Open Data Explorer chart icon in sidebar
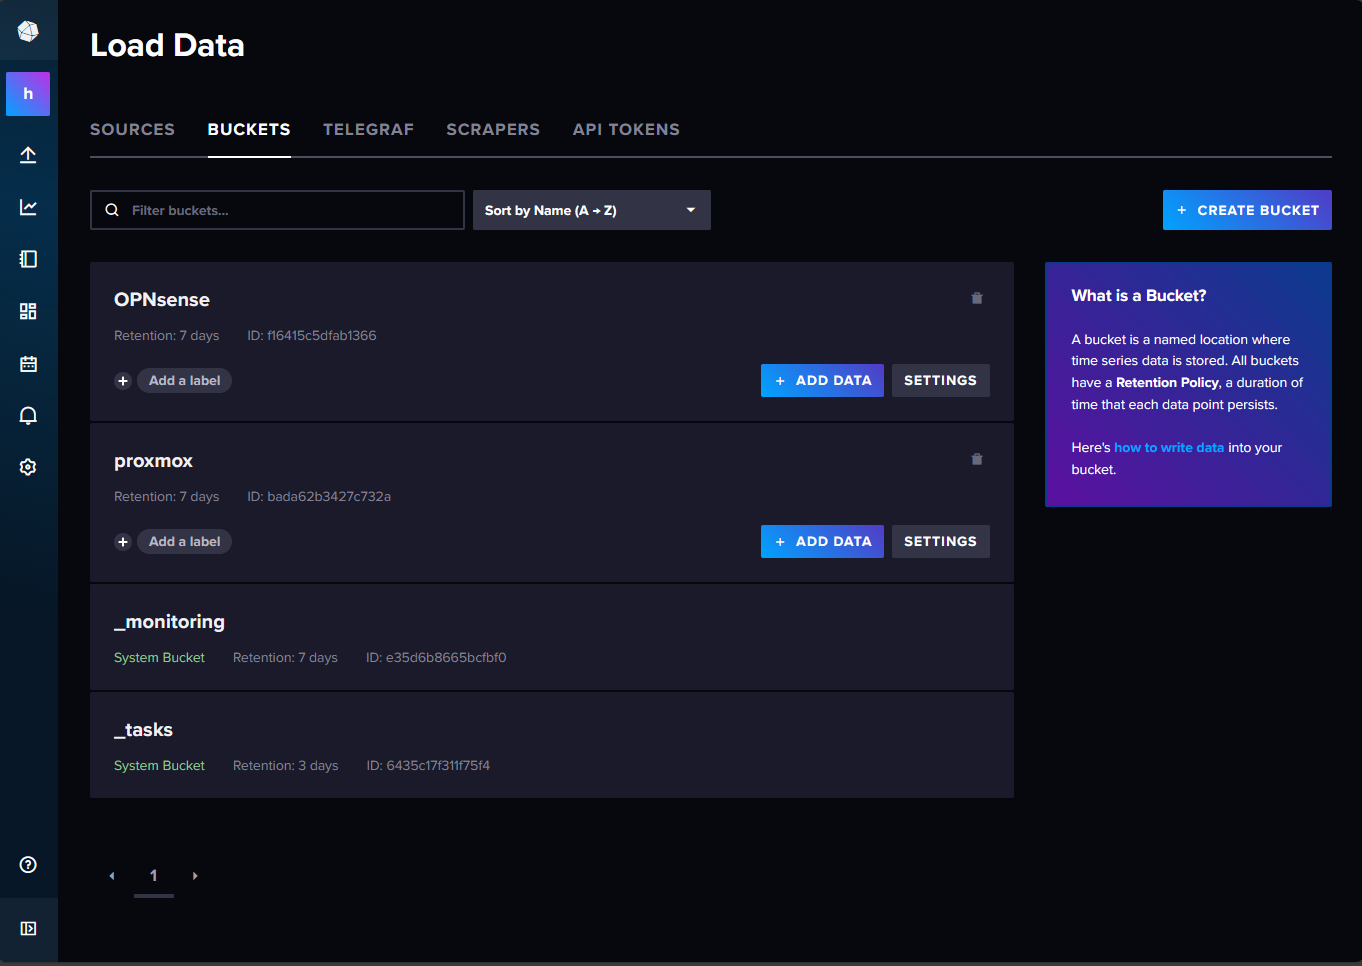The height and width of the screenshot is (966, 1362). 28,207
